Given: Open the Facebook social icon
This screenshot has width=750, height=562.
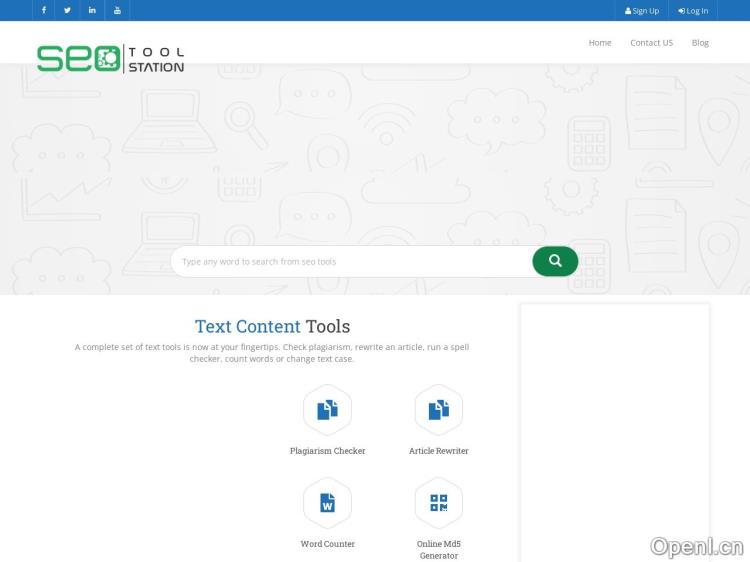Looking at the screenshot, I should pyautogui.click(x=43, y=10).
